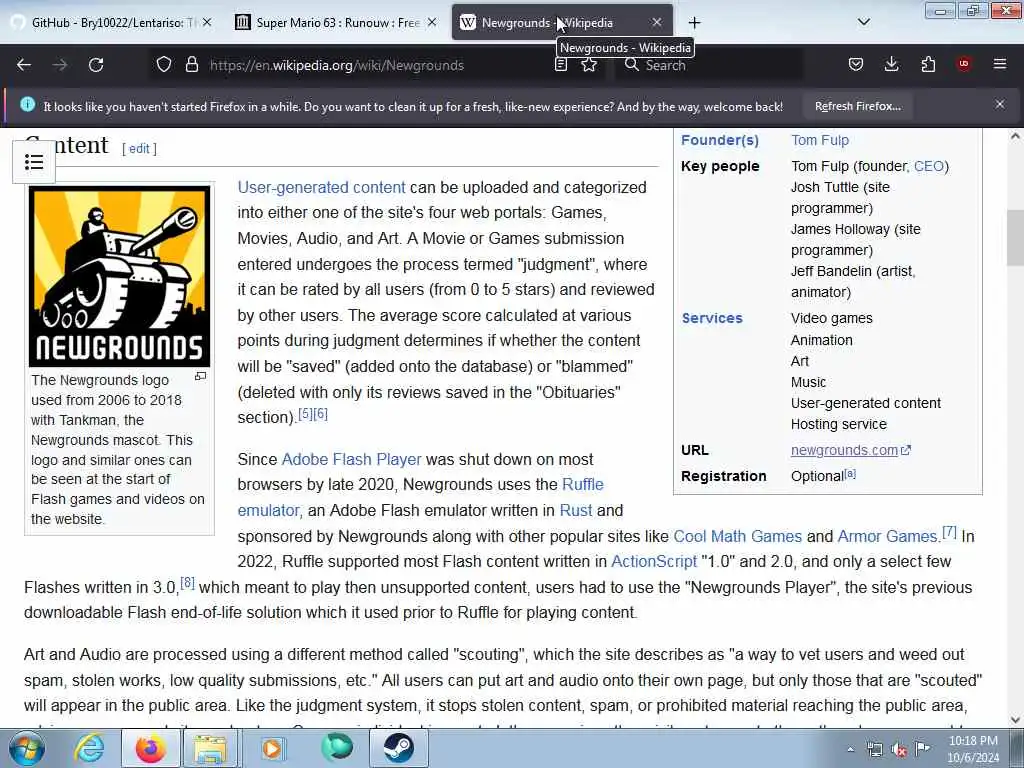Bookmark this page with the star icon

tap(589, 65)
